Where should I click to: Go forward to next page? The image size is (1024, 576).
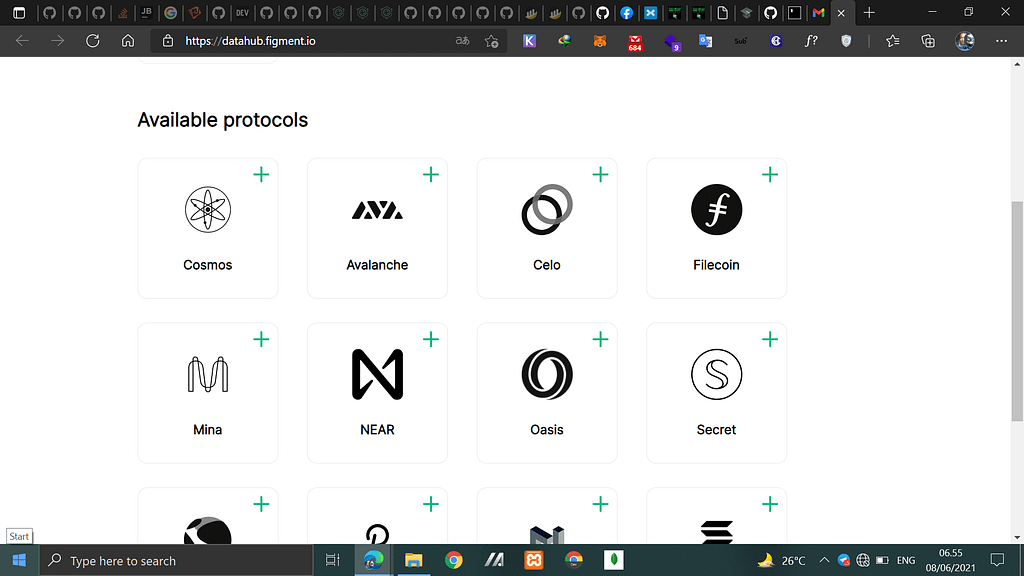click(57, 40)
